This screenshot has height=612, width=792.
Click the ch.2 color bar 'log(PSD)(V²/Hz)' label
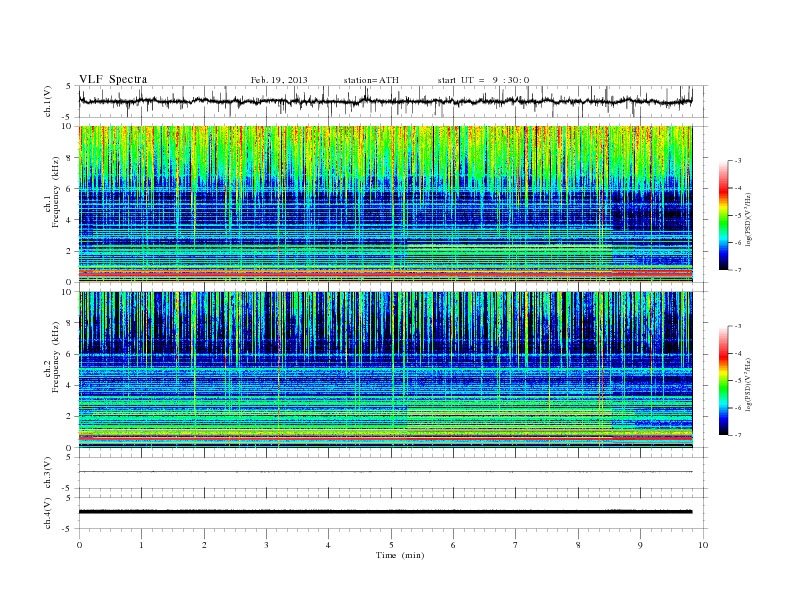point(748,384)
